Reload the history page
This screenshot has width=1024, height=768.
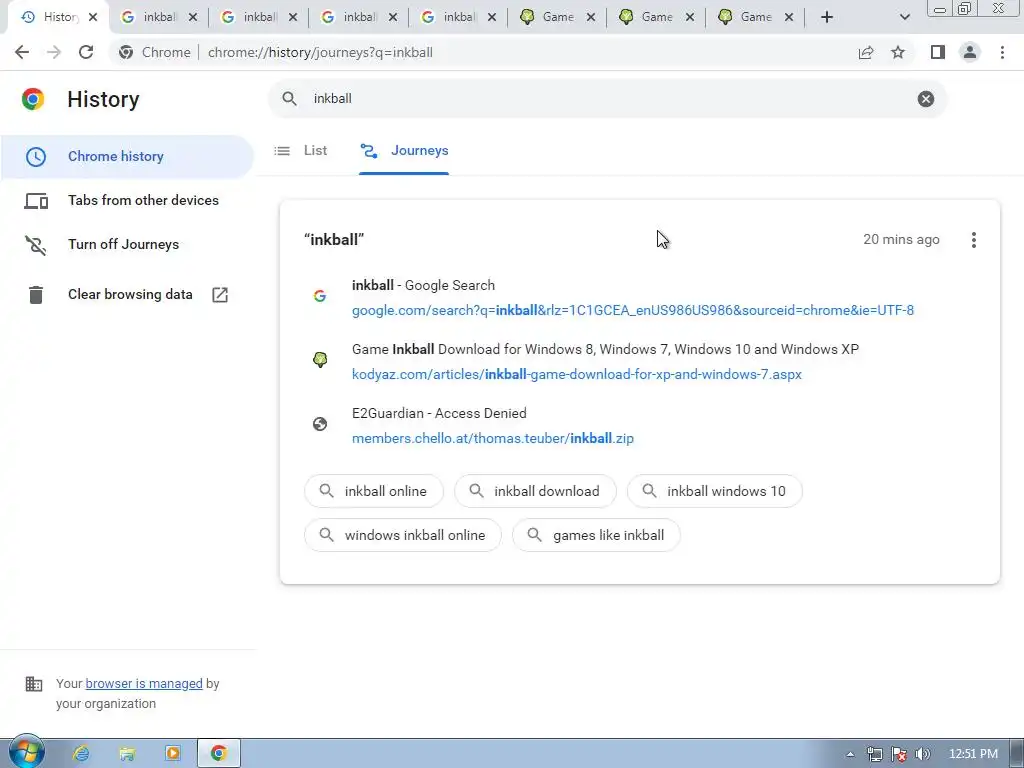pyautogui.click(x=86, y=52)
